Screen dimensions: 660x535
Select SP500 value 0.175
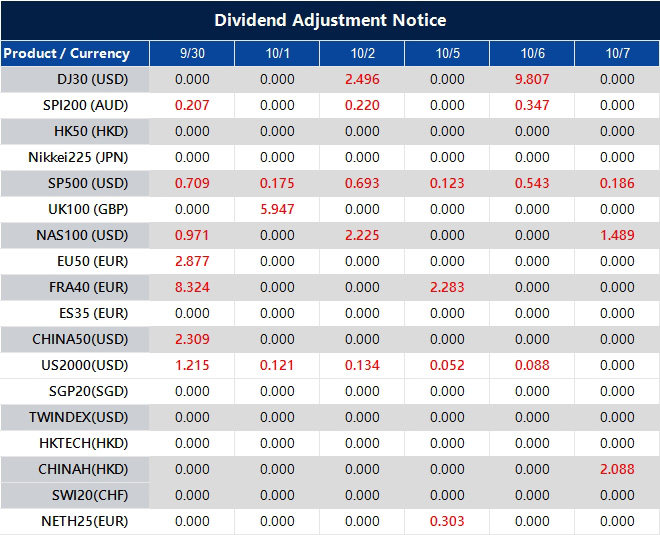point(277,184)
